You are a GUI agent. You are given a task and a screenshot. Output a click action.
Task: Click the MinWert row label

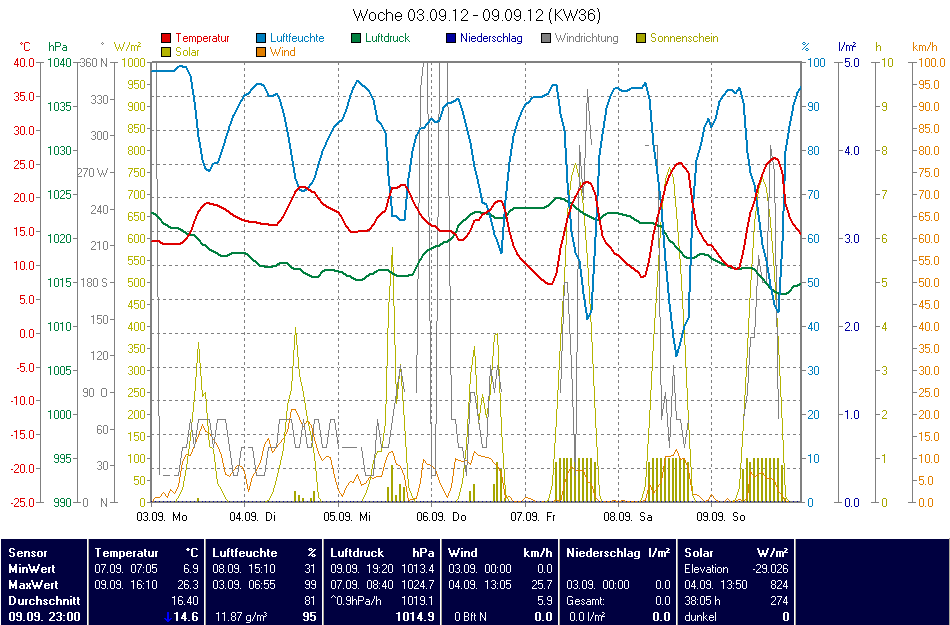click(x=32, y=569)
